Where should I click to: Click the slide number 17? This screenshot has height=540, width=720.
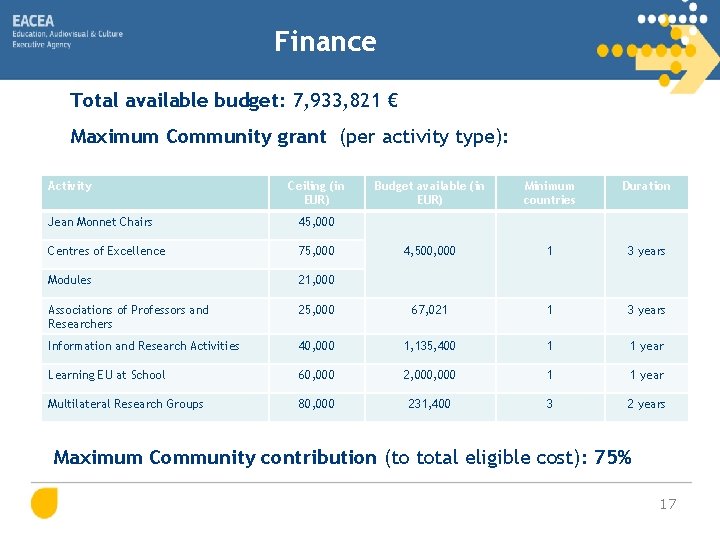coord(668,504)
